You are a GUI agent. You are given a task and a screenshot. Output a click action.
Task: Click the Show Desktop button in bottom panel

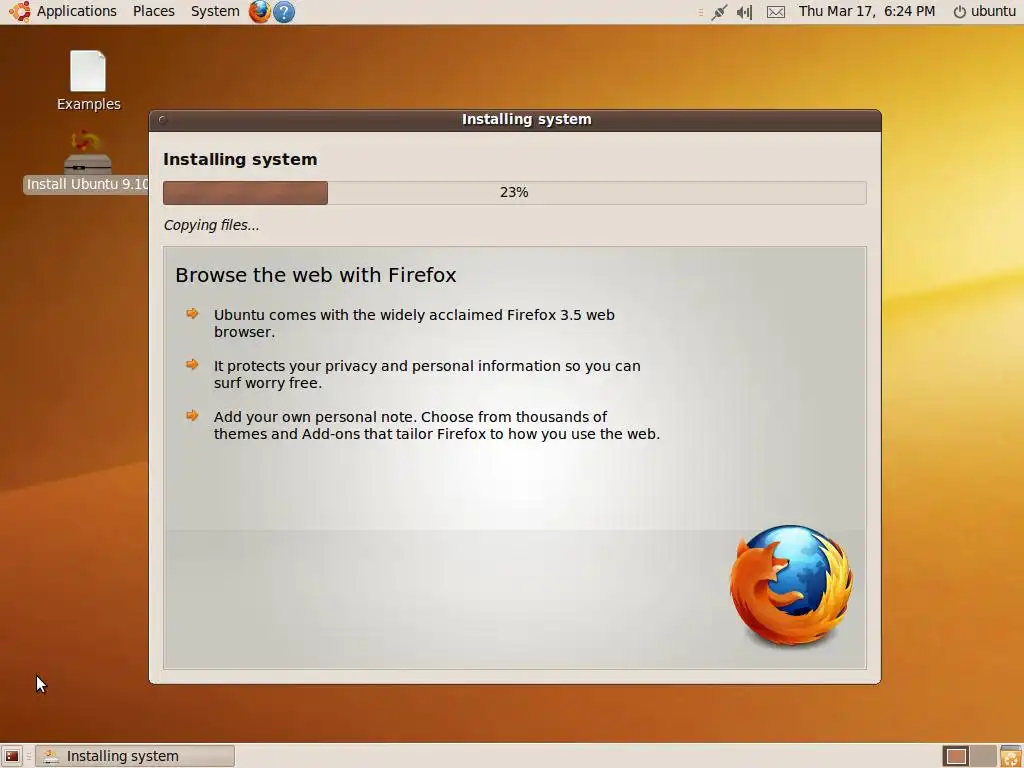12,756
